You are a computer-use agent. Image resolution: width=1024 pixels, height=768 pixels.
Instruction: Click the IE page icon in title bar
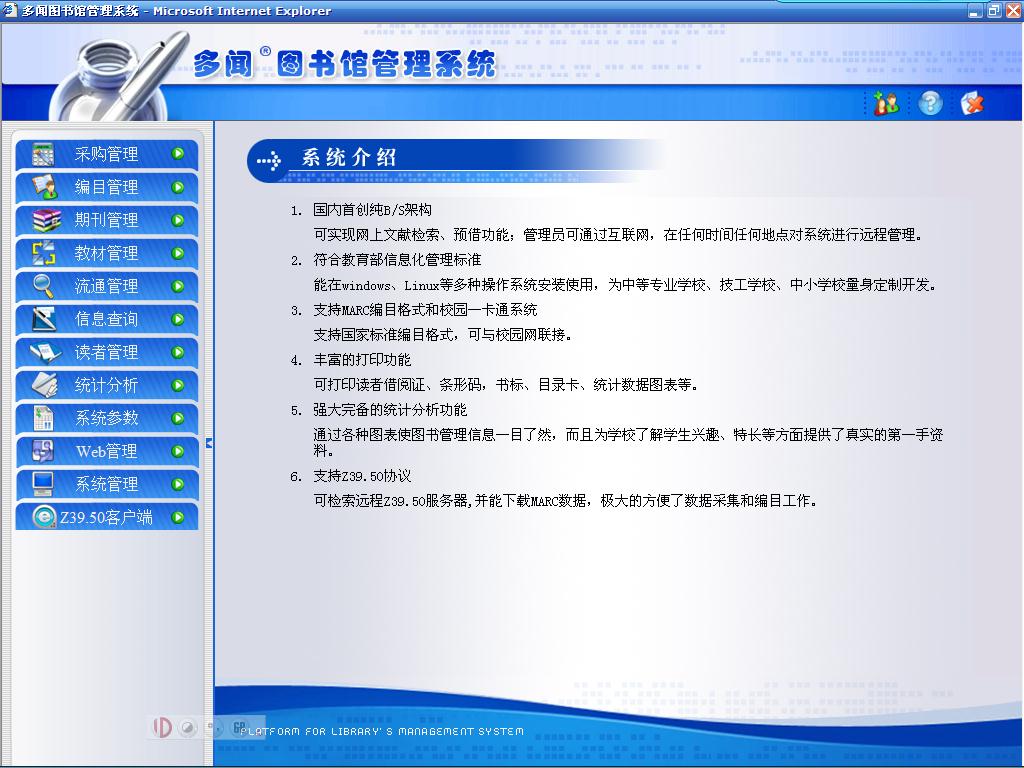[x=10, y=10]
